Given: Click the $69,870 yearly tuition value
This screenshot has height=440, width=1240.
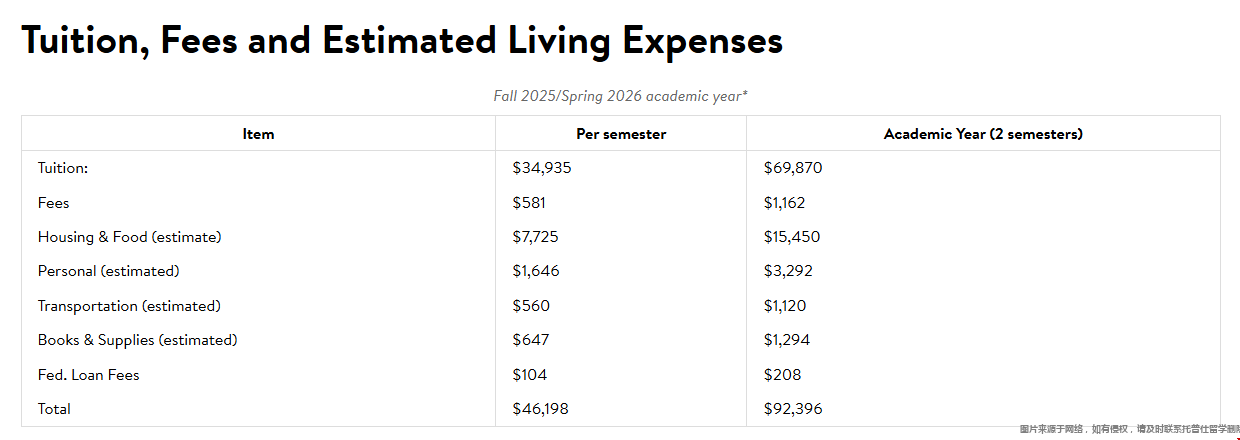Looking at the screenshot, I should tap(793, 168).
